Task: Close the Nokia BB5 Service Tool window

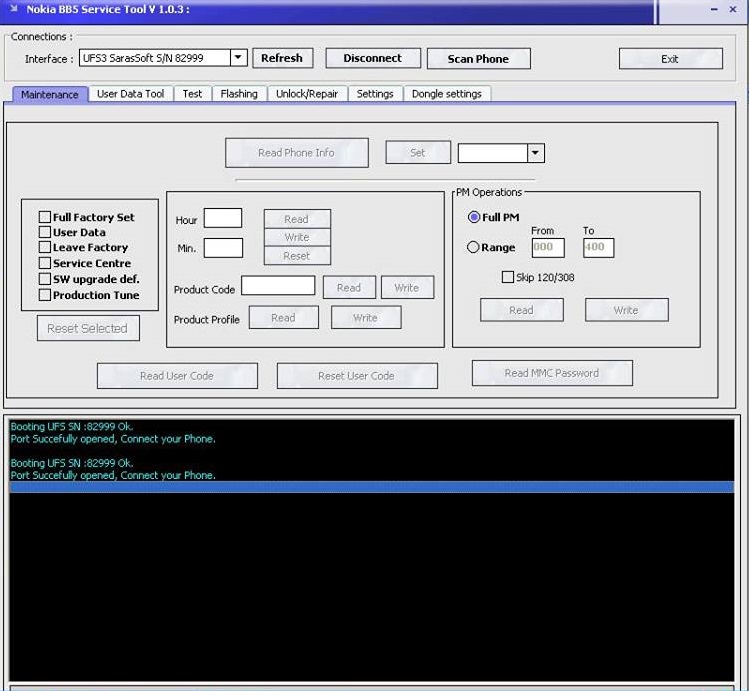Action: point(733,9)
